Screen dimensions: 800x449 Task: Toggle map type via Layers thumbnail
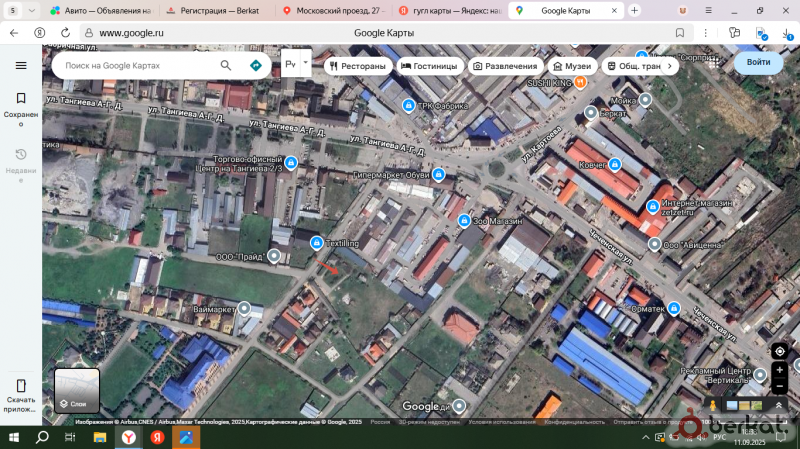(x=77, y=390)
